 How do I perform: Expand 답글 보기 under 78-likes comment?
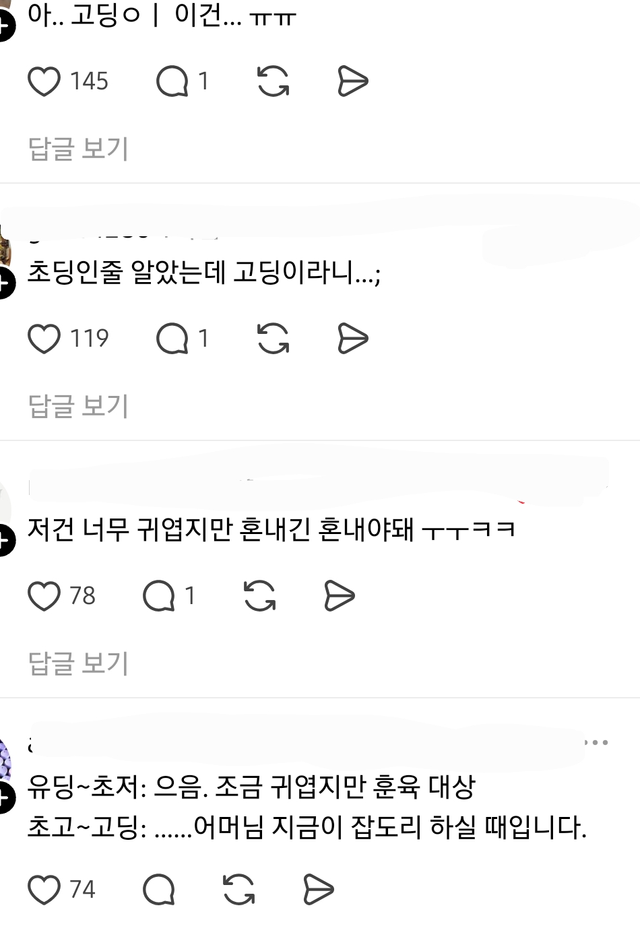click(78, 663)
